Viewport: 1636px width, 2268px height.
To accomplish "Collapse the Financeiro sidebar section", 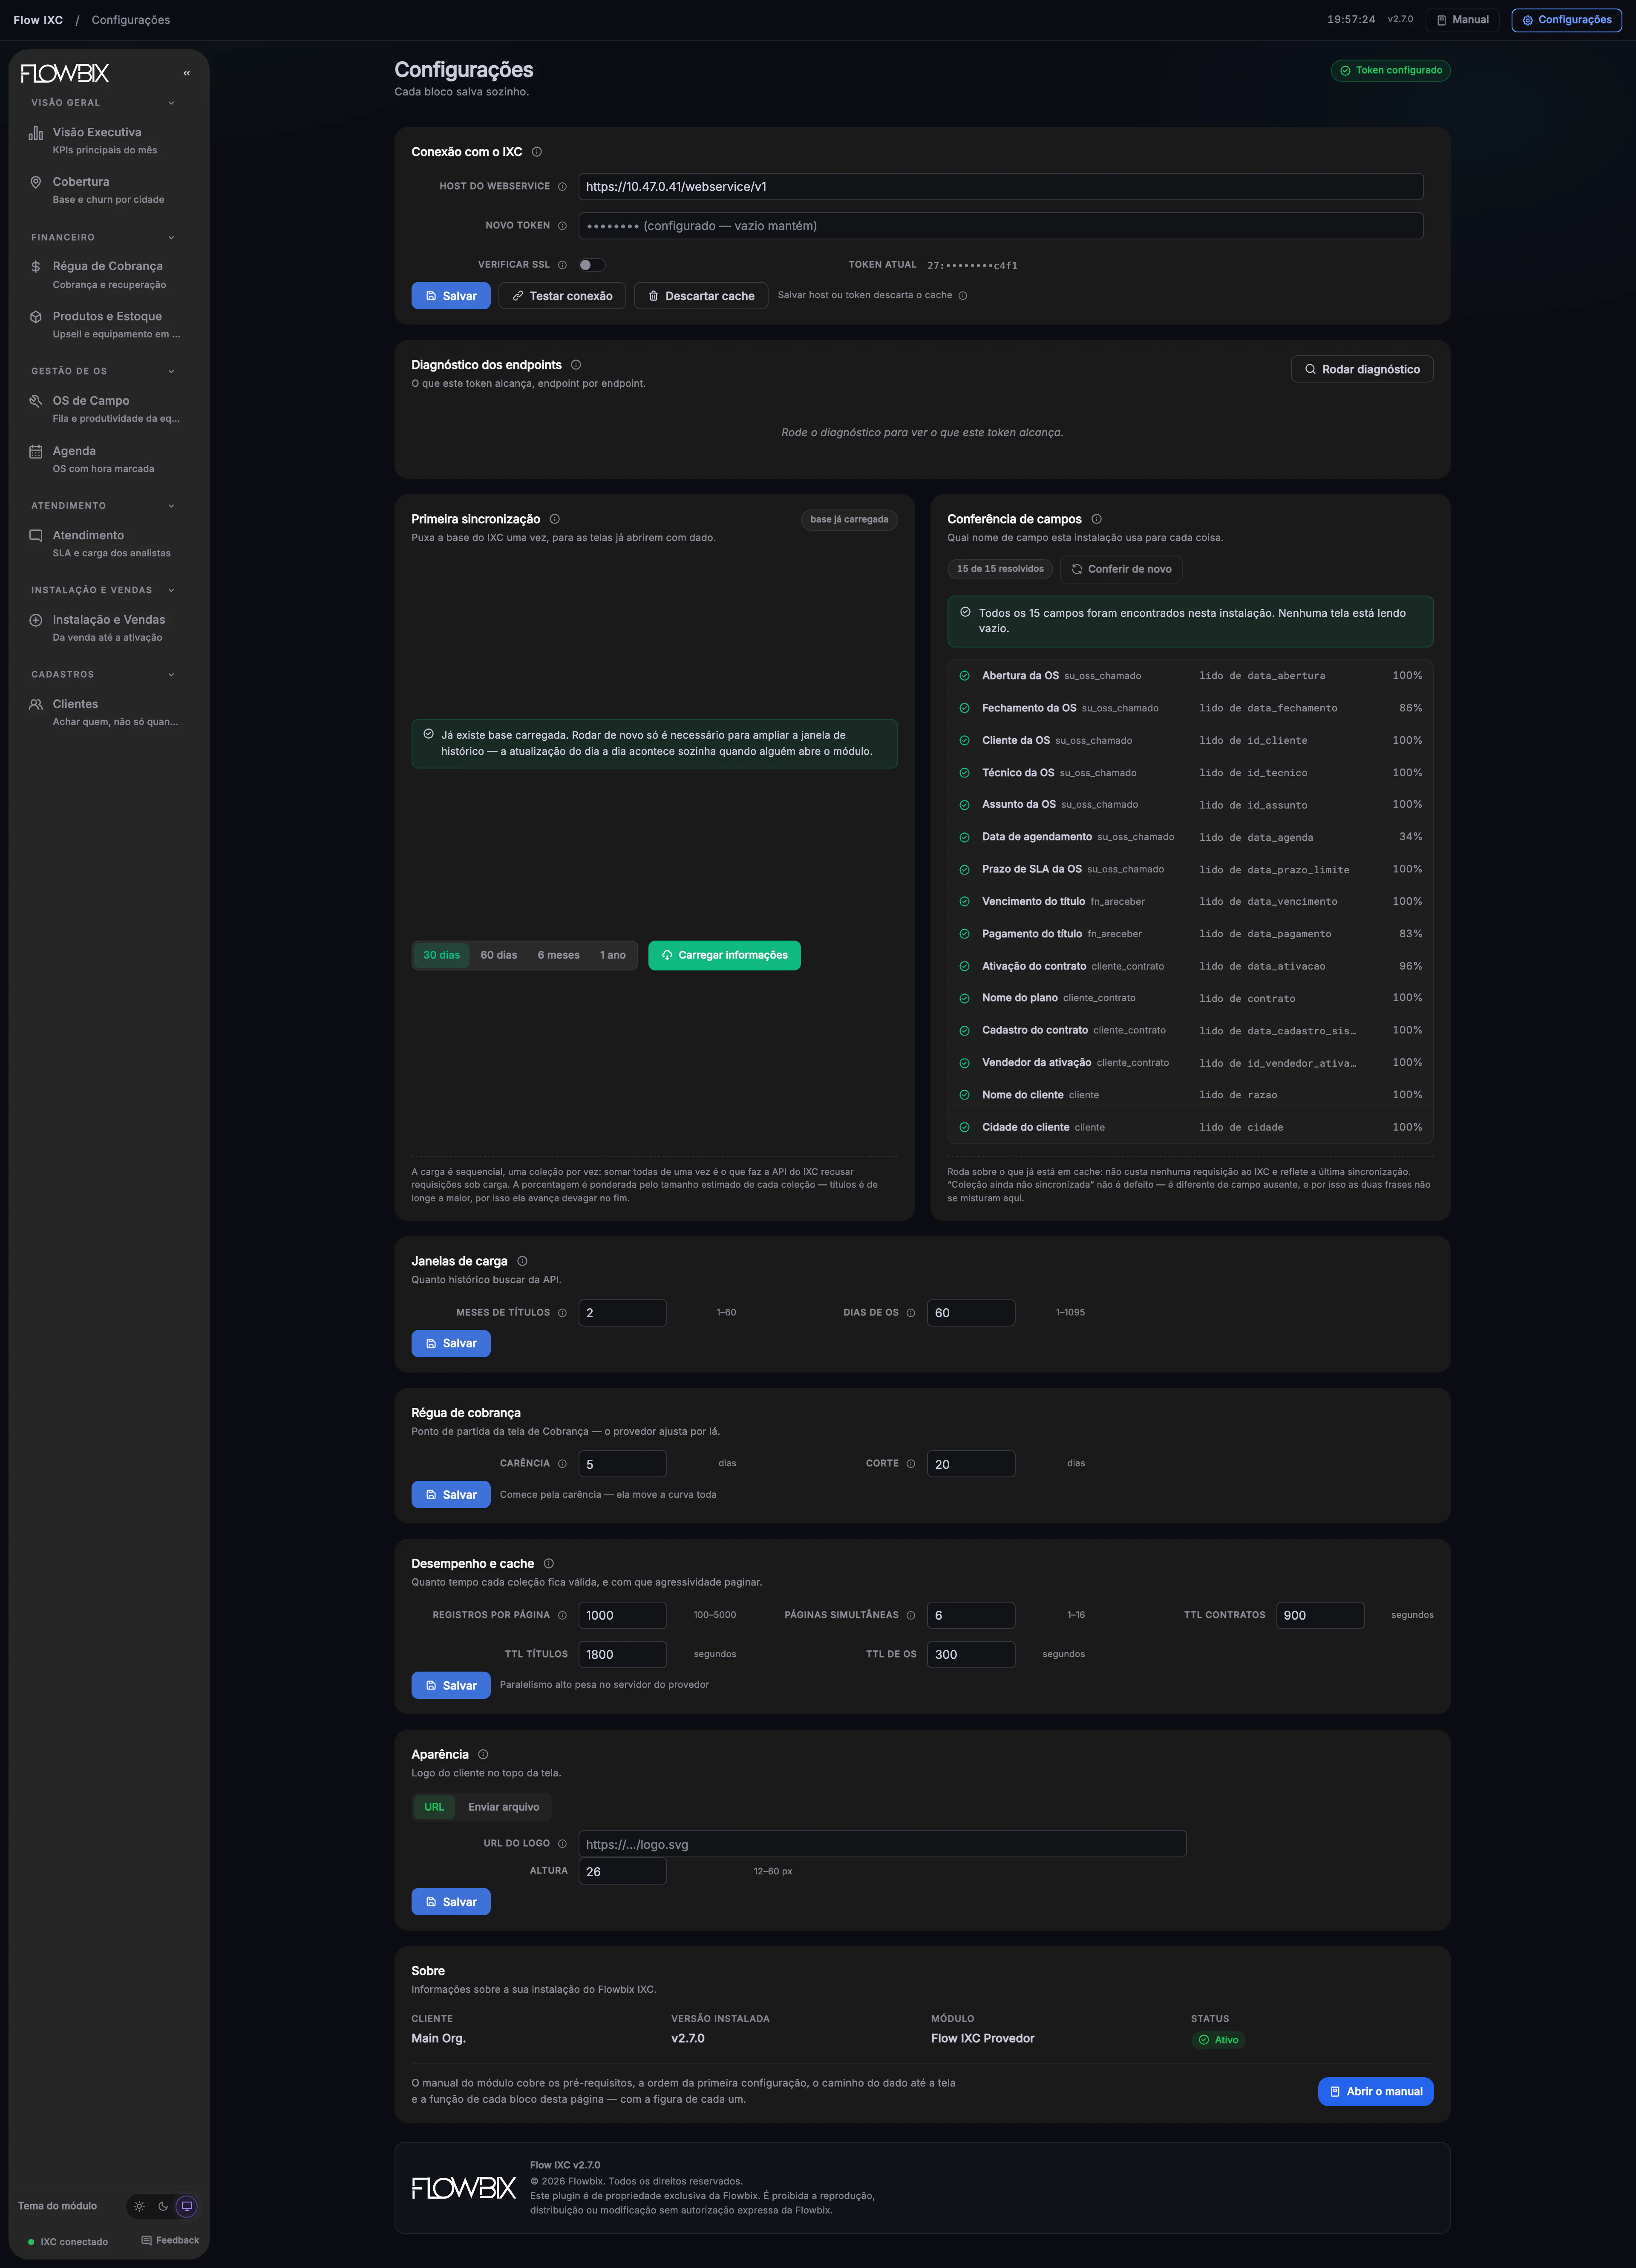I will pos(171,238).
